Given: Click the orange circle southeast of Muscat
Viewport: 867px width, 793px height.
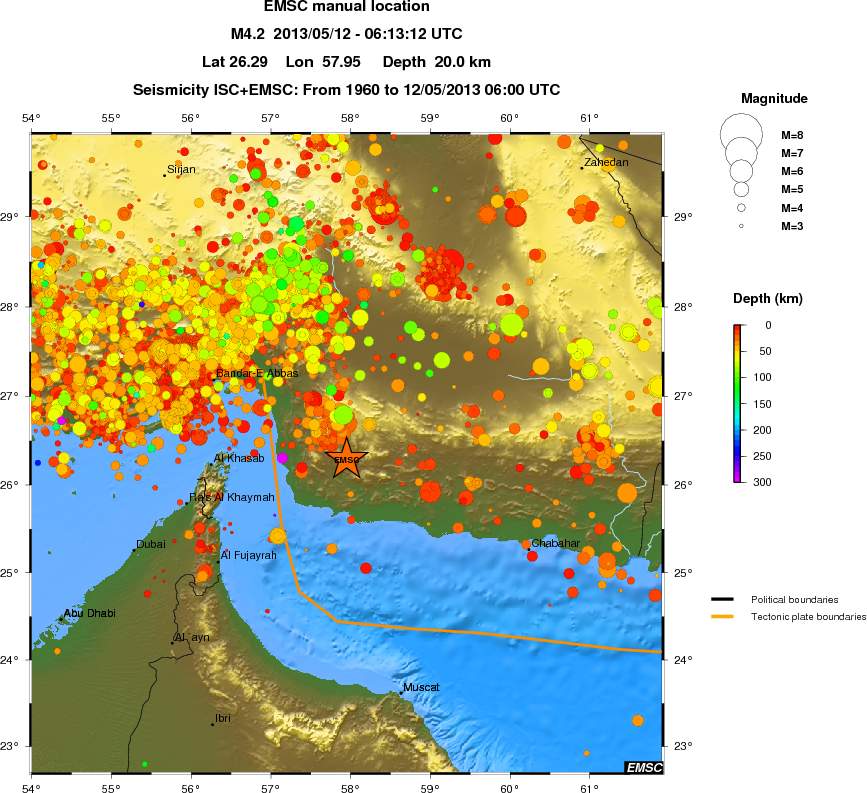Looking at the screenshot, I should pos(638,721).
